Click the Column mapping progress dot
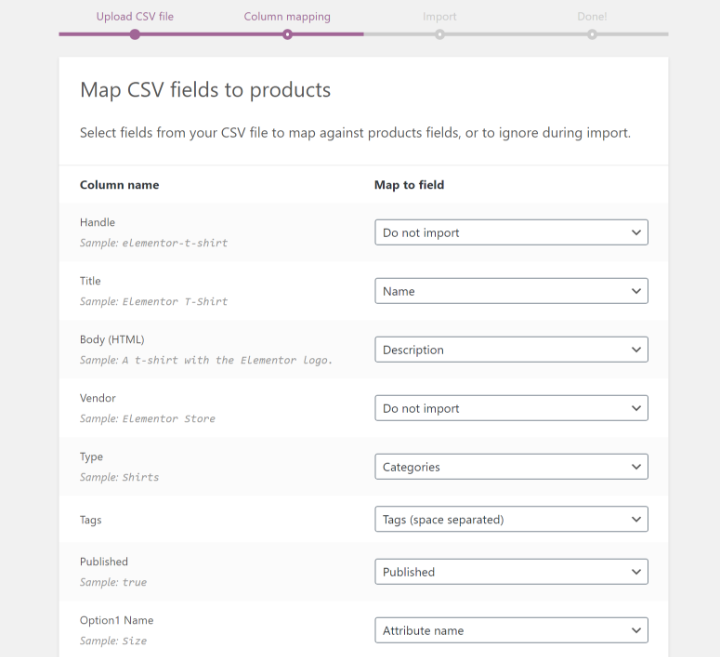Viewport: 720px width, 657px height. (287, 34)
